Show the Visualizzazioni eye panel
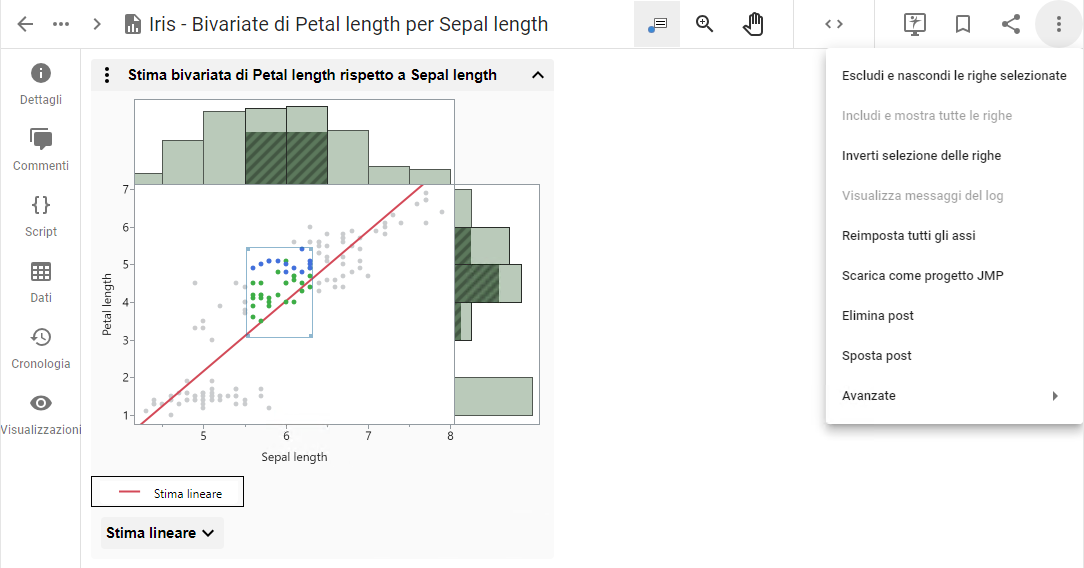The height and width of the screenshot is (568, 1084). 41,413
